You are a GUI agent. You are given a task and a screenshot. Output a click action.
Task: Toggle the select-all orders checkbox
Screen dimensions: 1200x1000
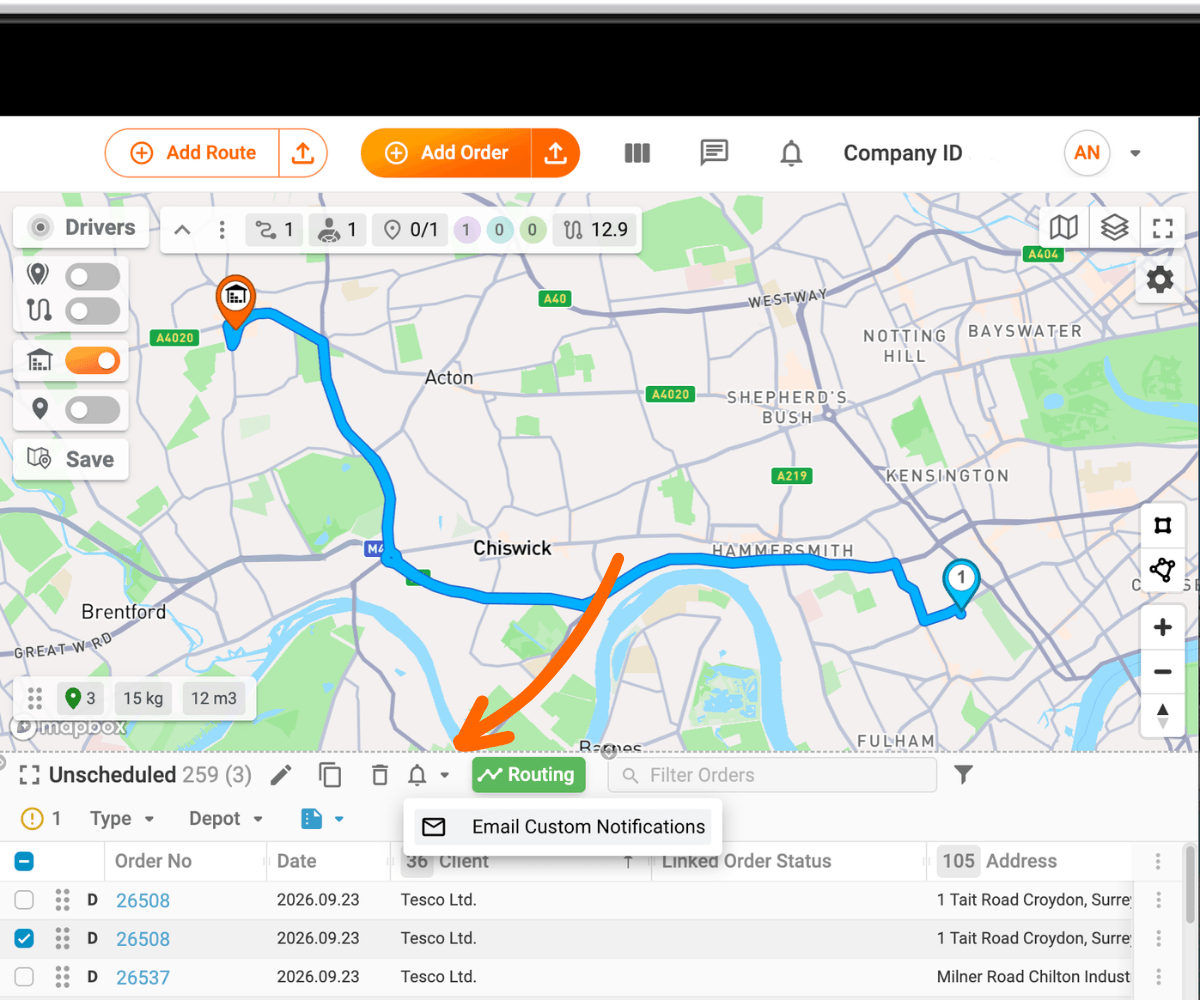[25, 861]
